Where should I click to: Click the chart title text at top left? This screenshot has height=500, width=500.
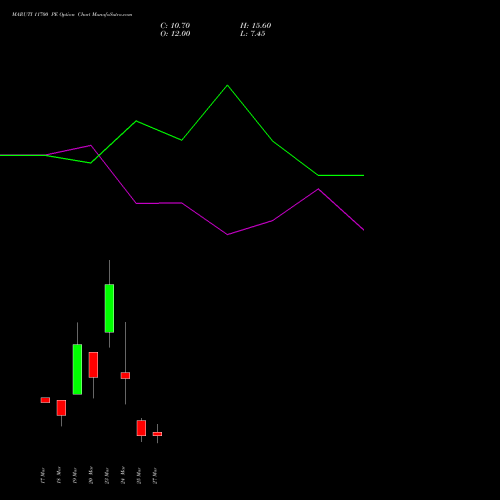72,15
